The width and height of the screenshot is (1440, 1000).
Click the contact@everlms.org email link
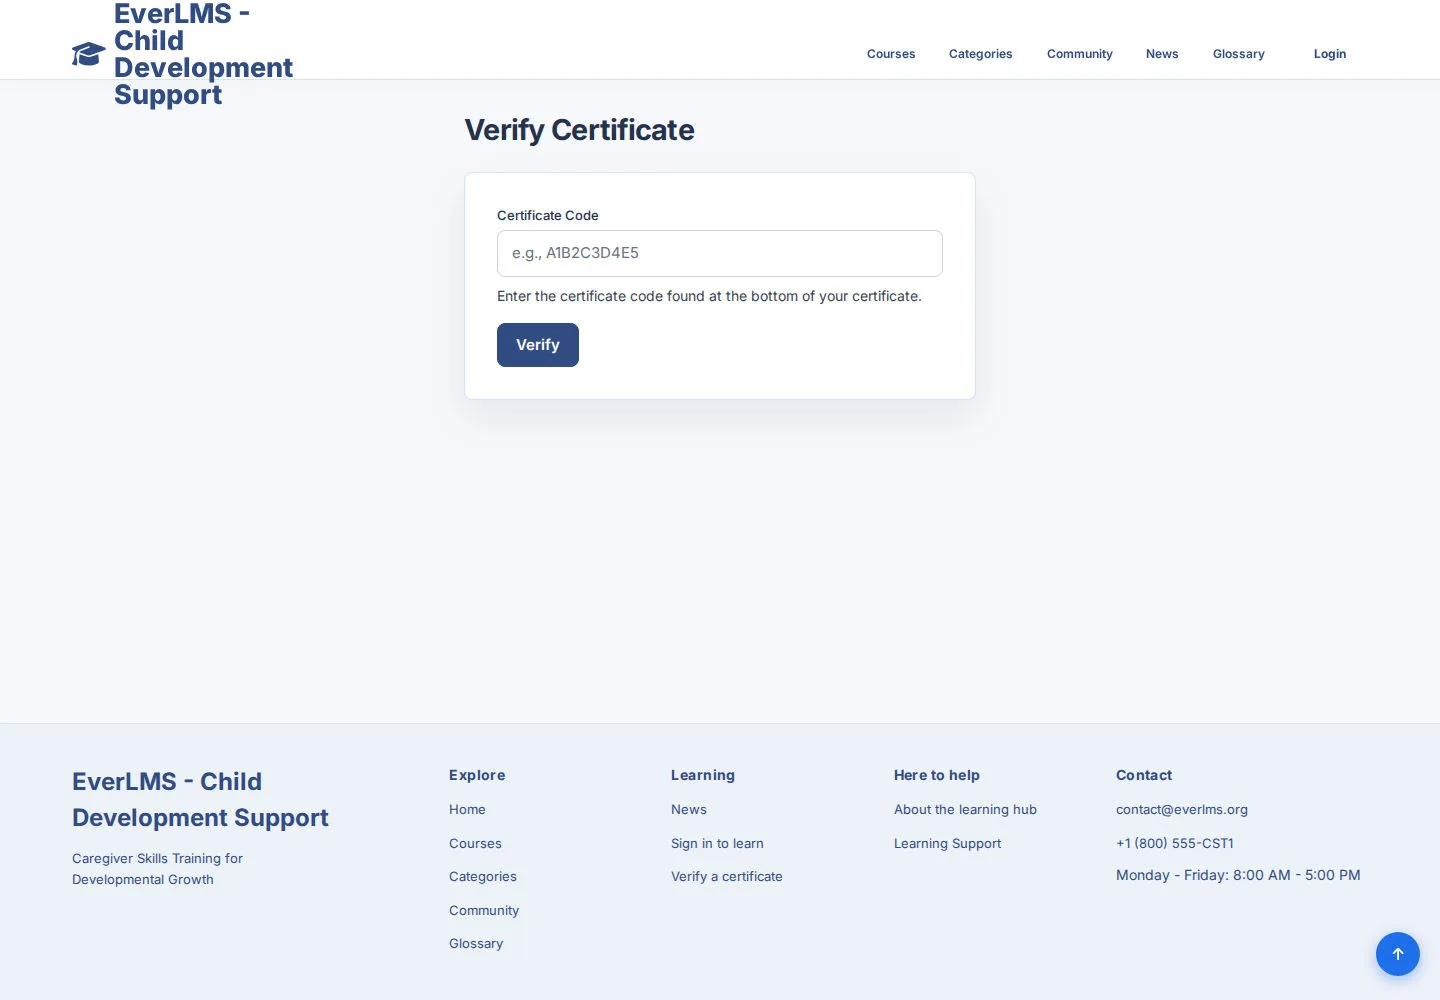(1182, 810)
